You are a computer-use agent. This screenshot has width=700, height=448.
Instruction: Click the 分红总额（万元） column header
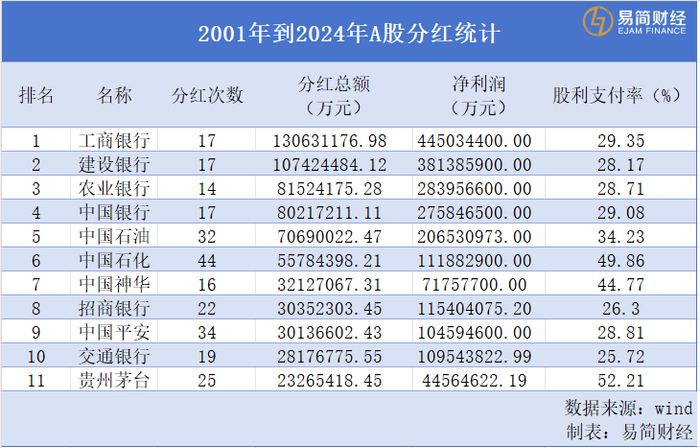point(334,95)
